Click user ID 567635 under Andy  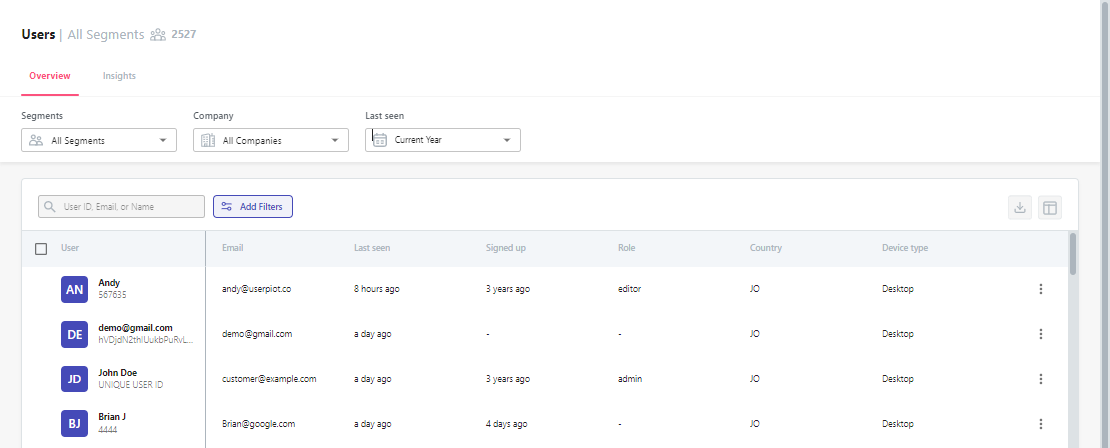point(113,295)
